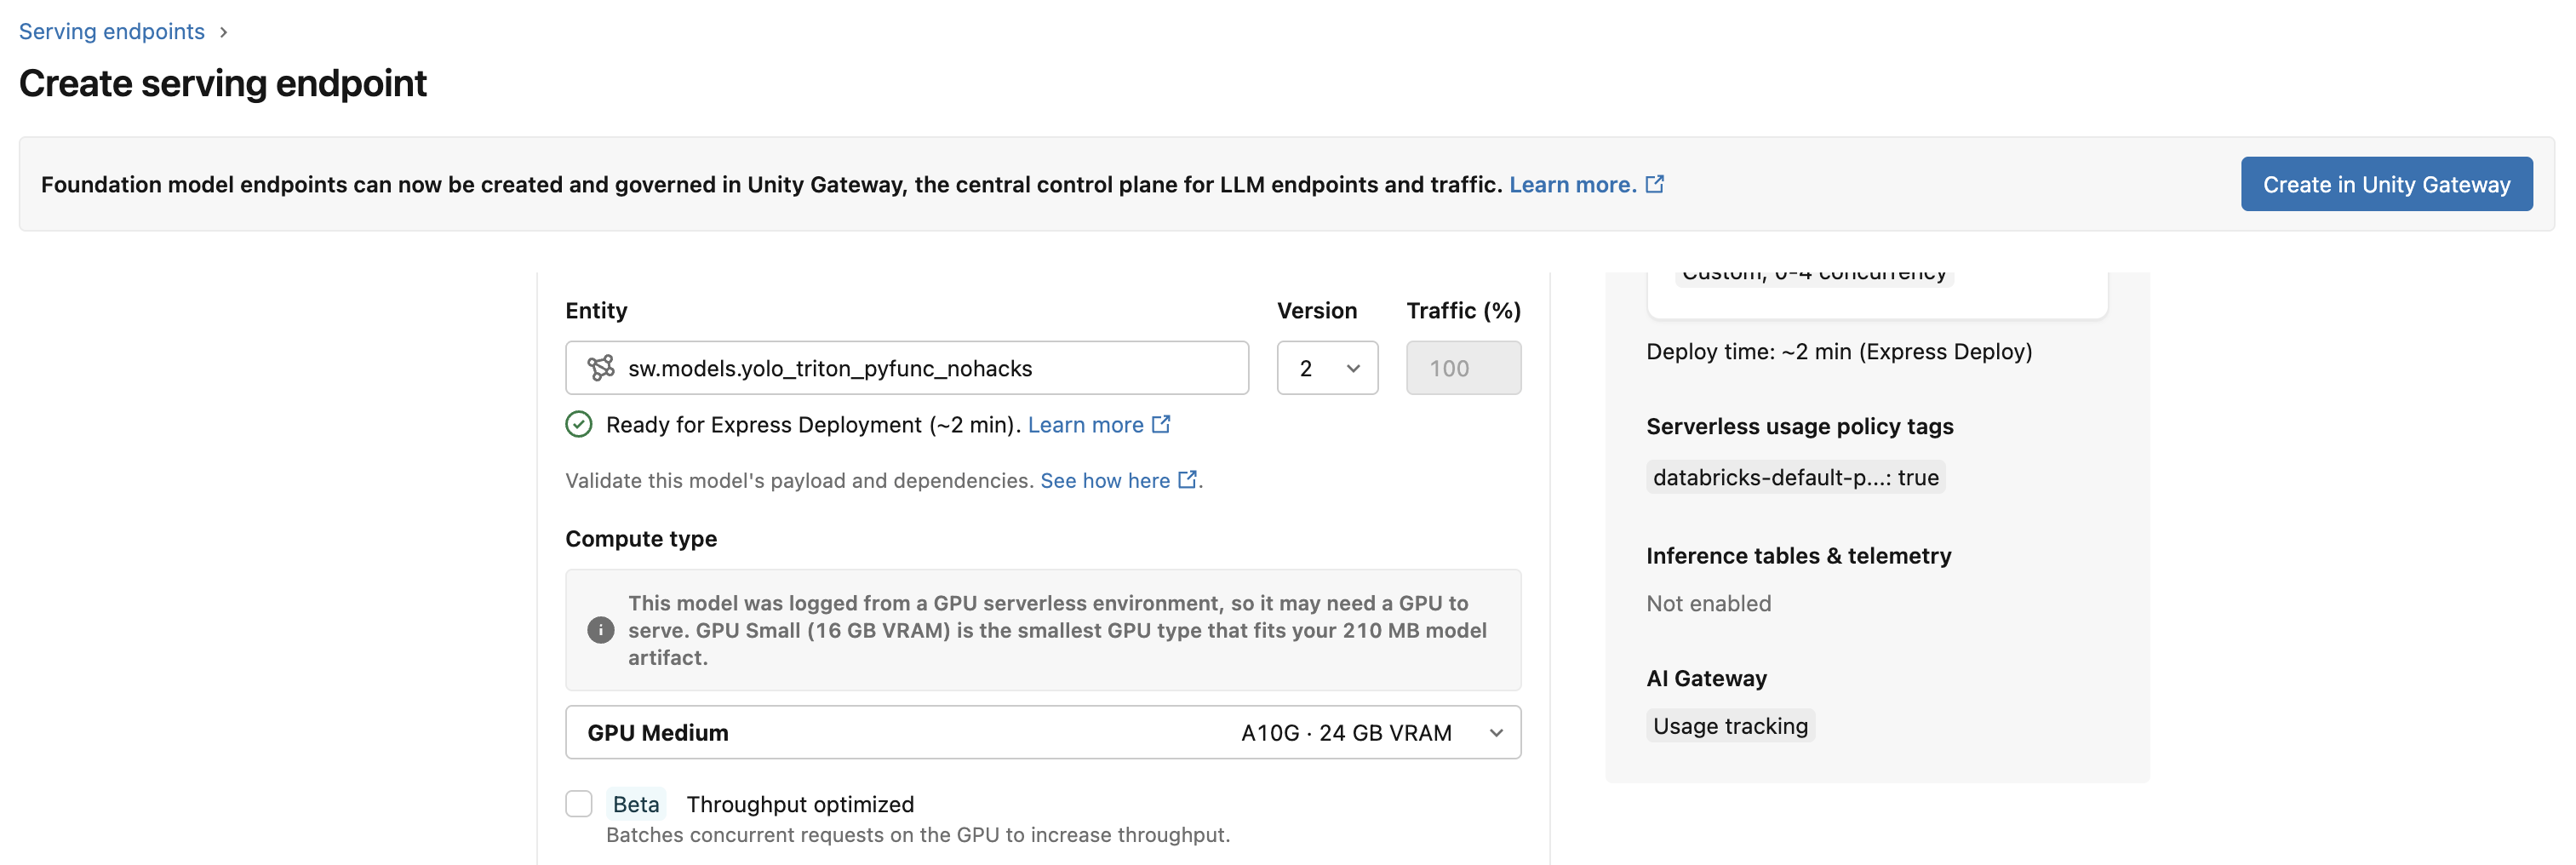The image size is (2576, 865).
Task: Click the Inference tables & telemetry heading
Action: click(x=1798, y=555)
